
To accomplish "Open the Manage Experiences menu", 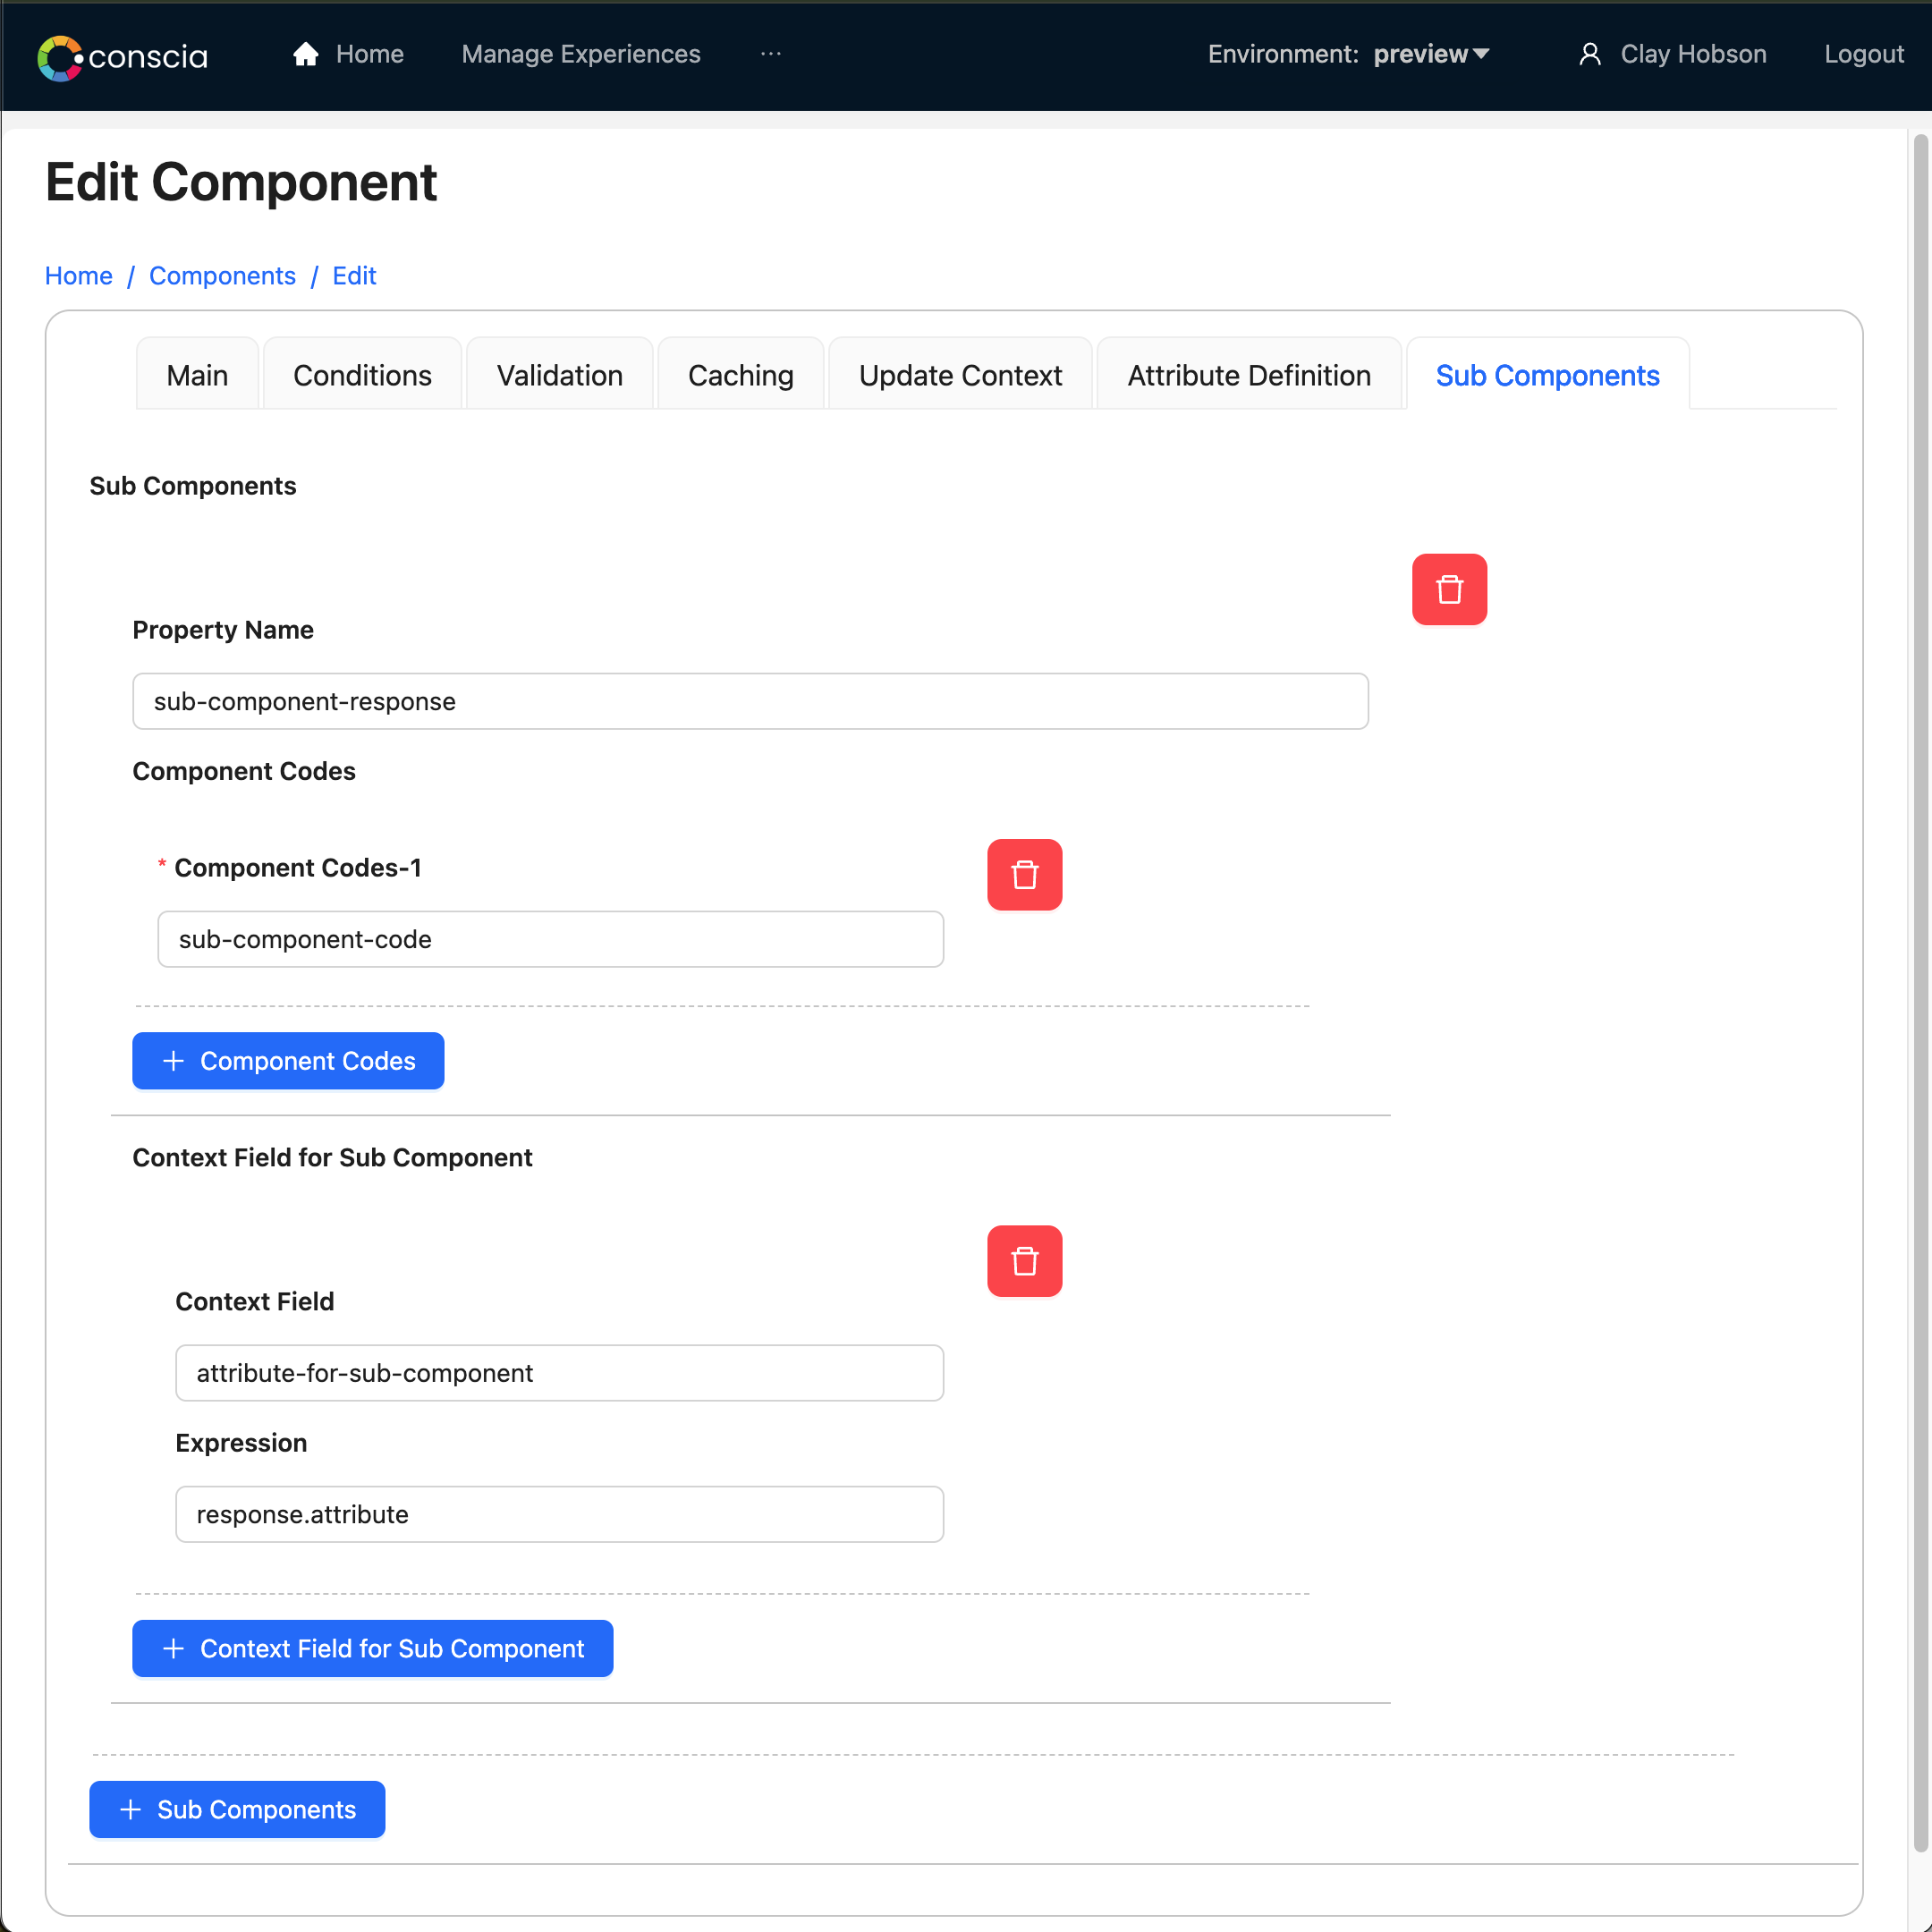I will [x=580, y=53].
